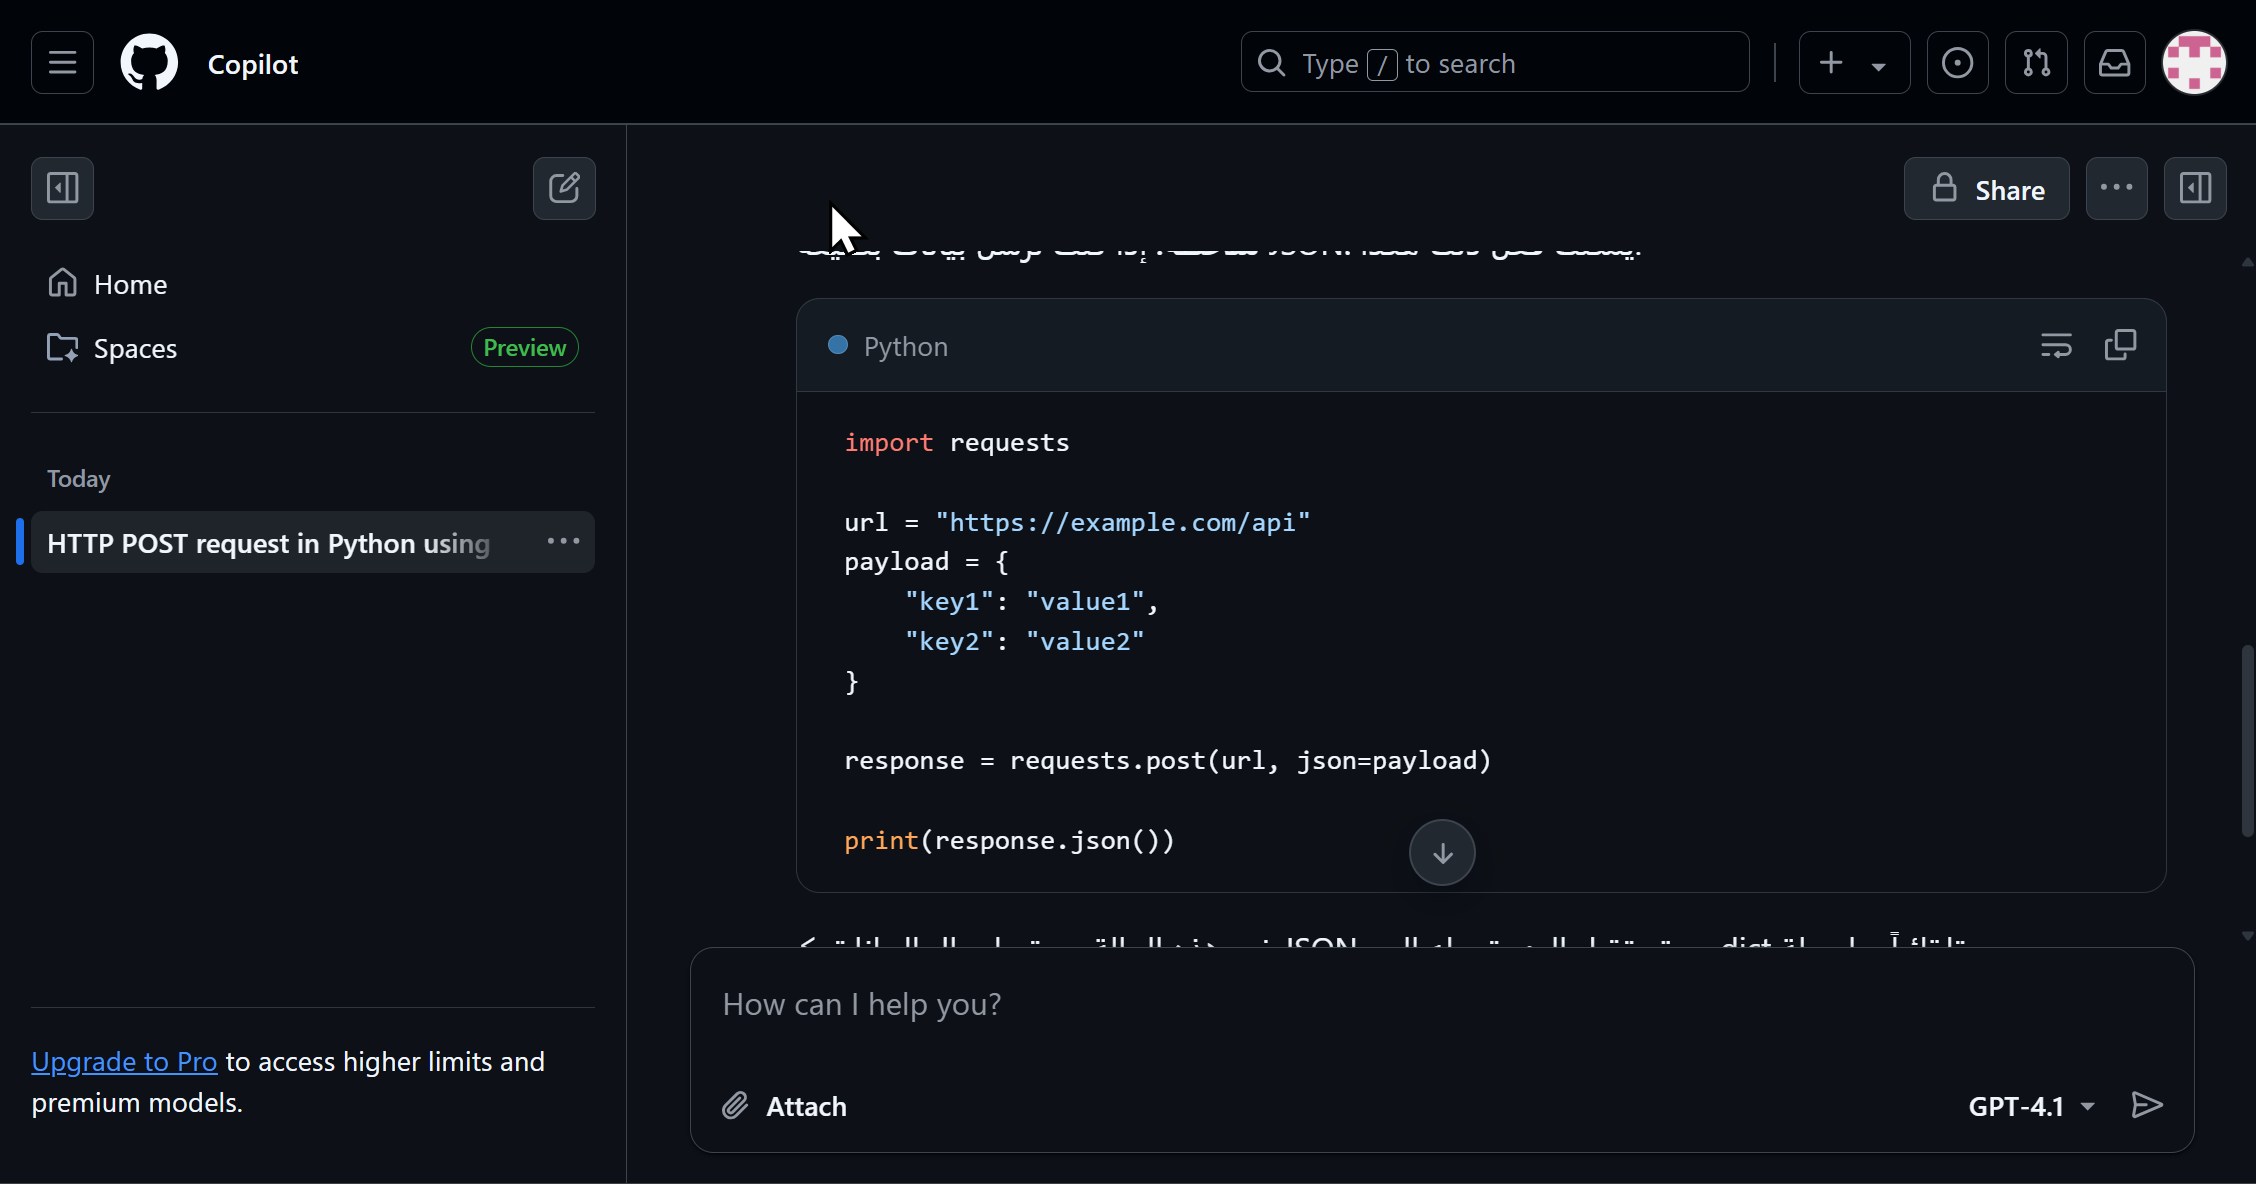Go to the GitHub homepage logo

click(x=149, y=63)
